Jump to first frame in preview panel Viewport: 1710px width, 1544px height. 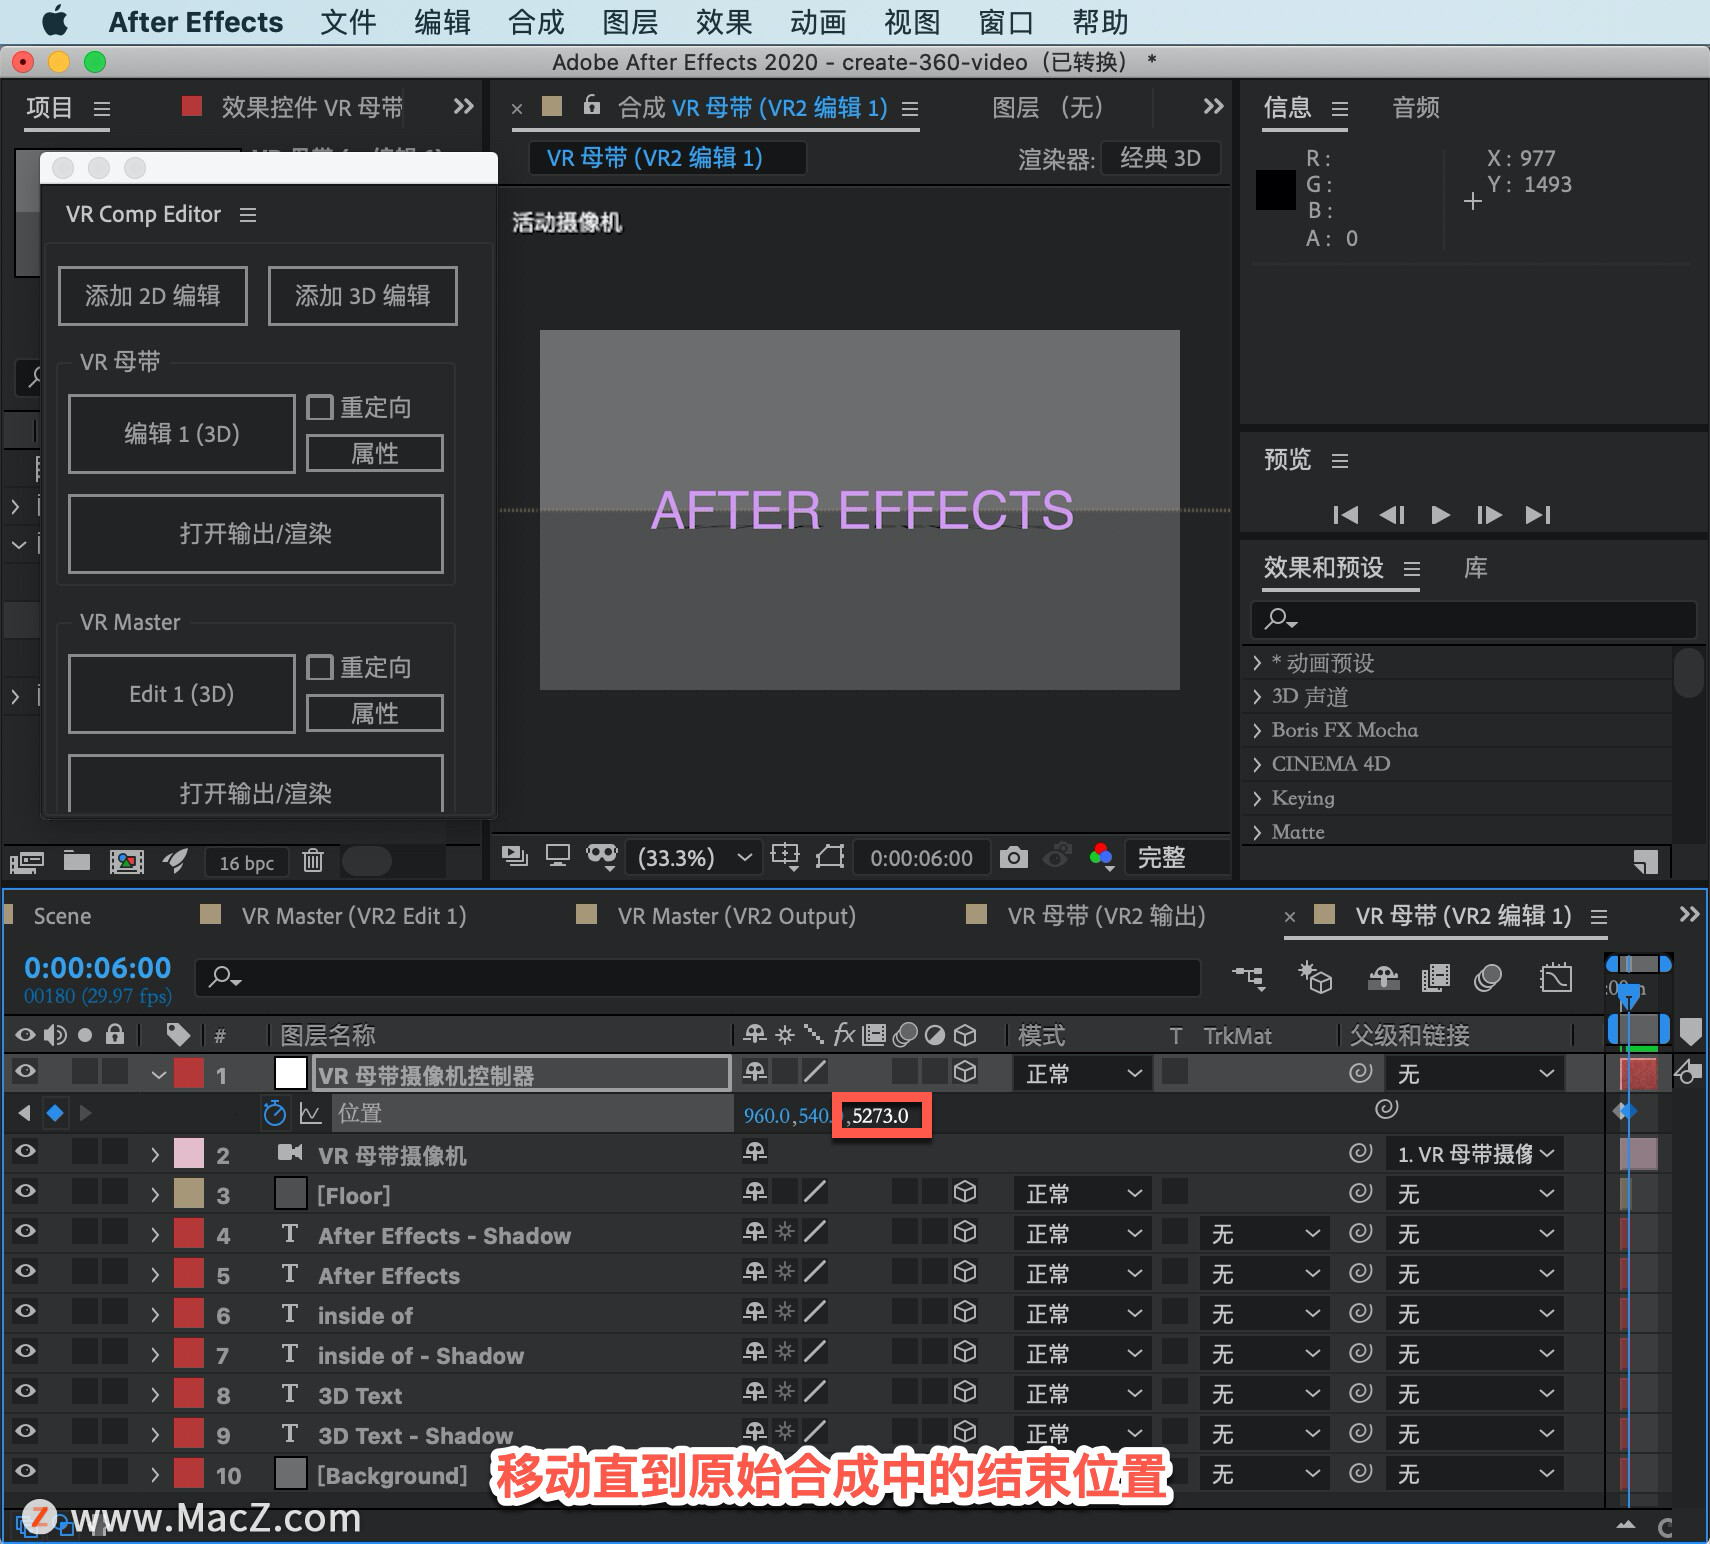tap(1345, 514)
